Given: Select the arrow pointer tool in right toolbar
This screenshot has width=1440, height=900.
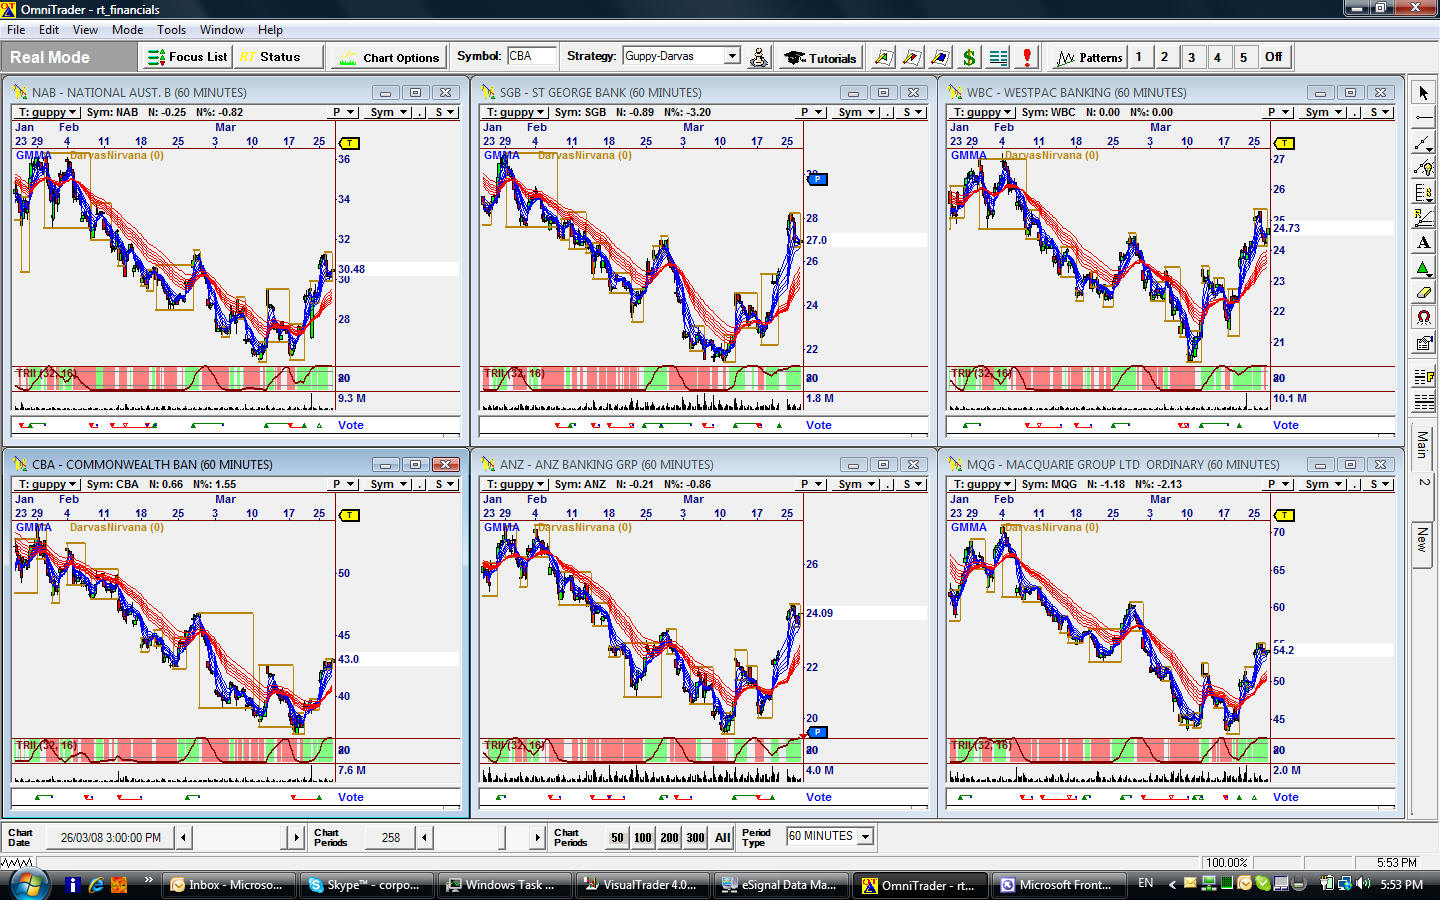Looking at the screenshot, I should coord(1423,93).
